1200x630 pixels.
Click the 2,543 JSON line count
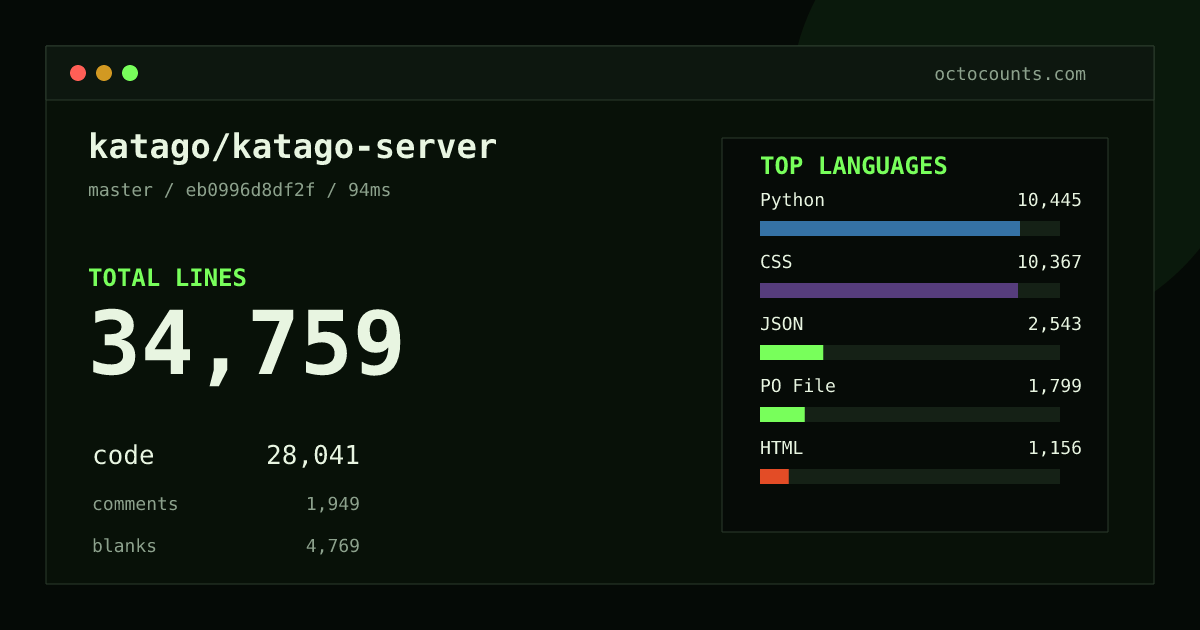tap(1055, 324)
